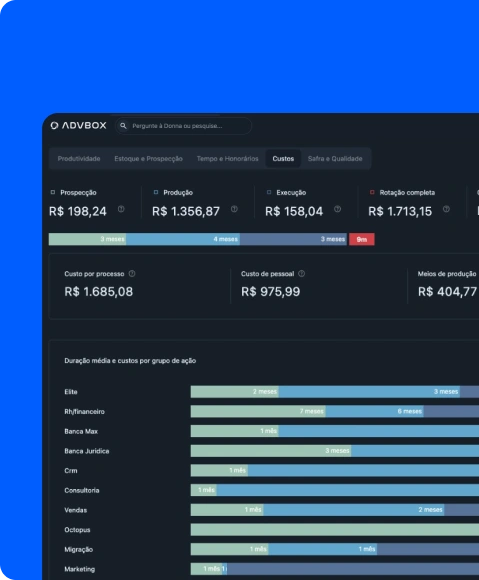Click the 'Vendas' row label
This screenshot has width=479, height=580.
tap(75, 510)
